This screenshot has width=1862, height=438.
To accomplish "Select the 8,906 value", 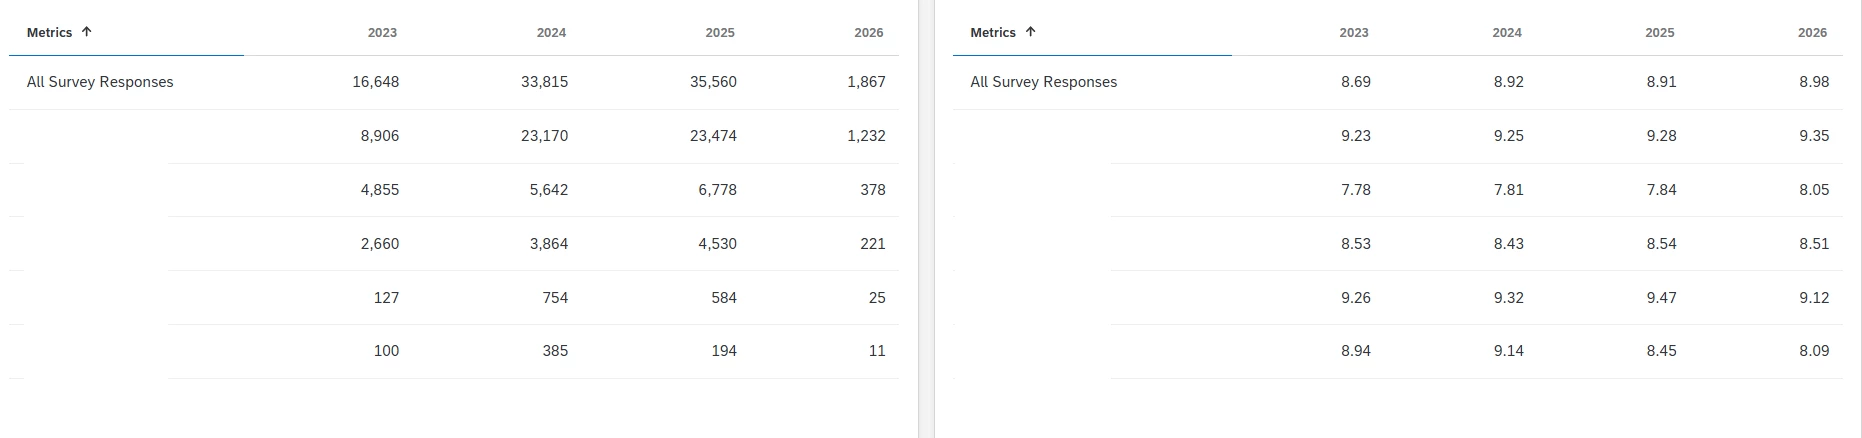I will click(x=380, y=136).
